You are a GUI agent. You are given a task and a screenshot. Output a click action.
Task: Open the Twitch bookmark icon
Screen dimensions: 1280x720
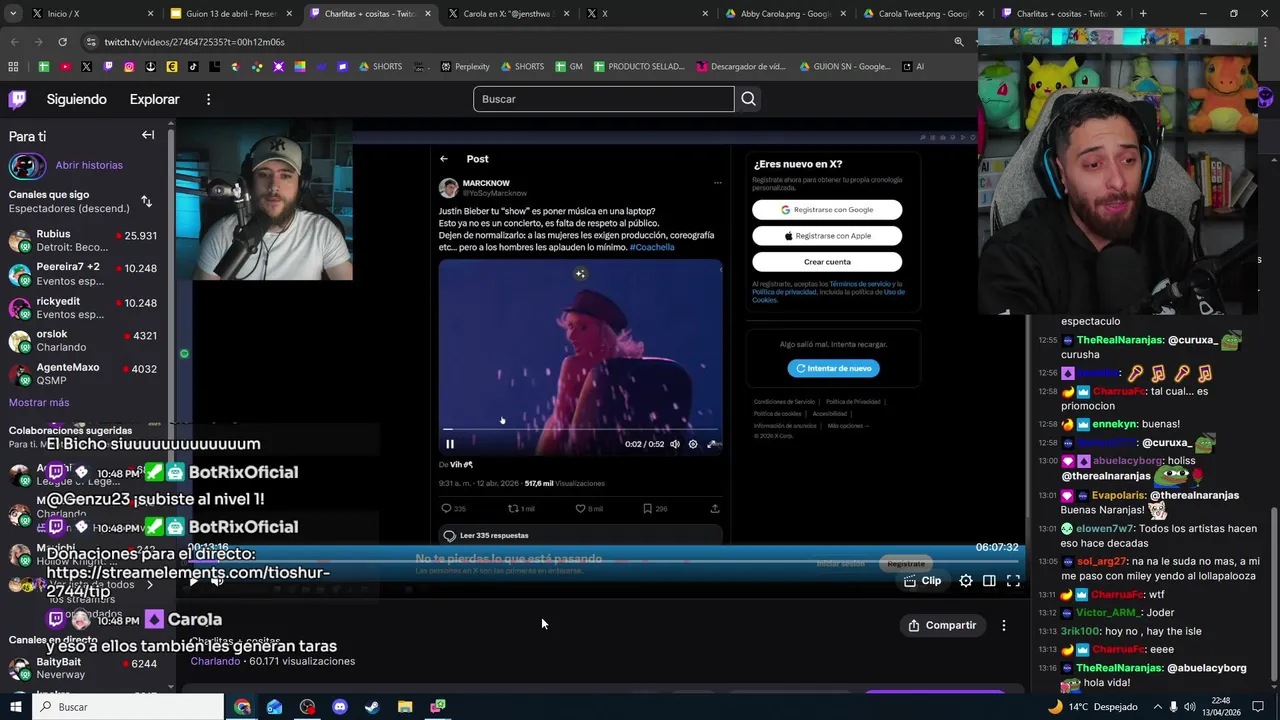(x=108, y=67)
